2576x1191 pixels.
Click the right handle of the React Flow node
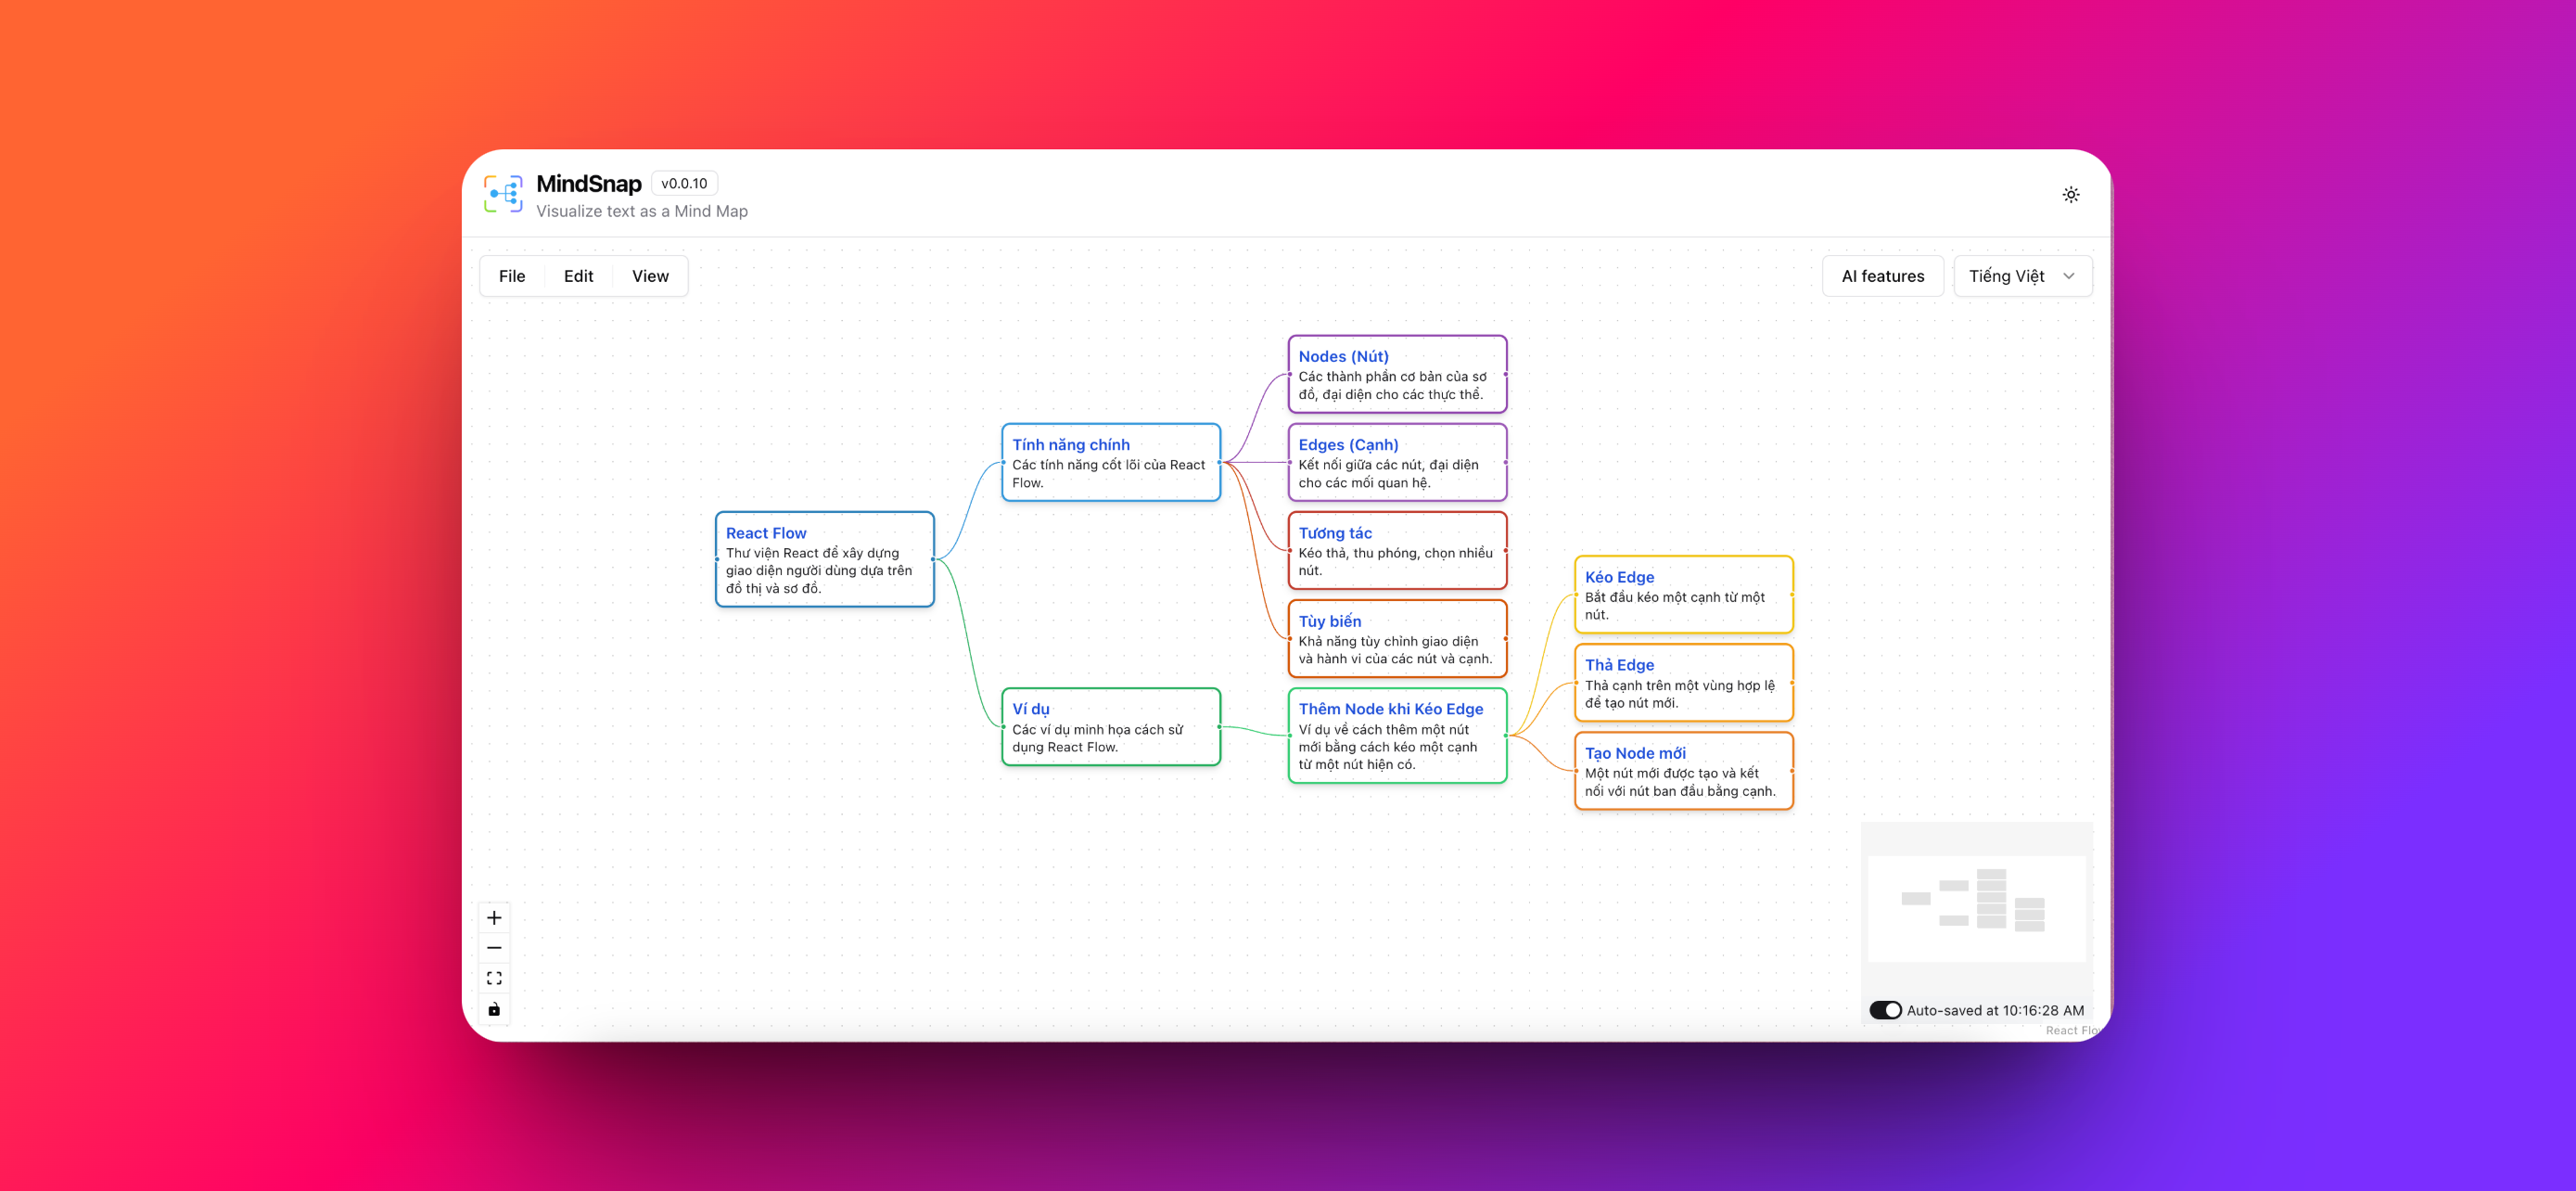pos(933,559)
